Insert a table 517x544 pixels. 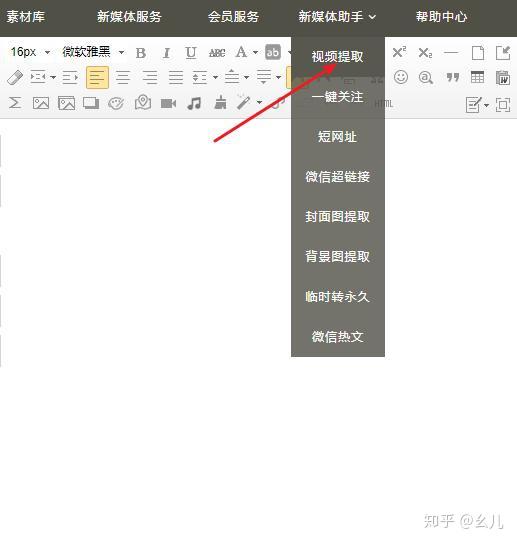coord(477,77)
